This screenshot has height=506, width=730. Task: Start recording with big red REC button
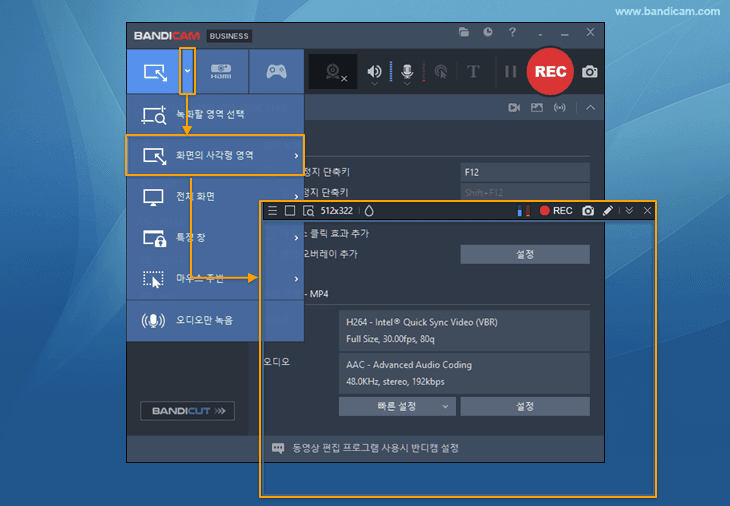click(550, 71)
